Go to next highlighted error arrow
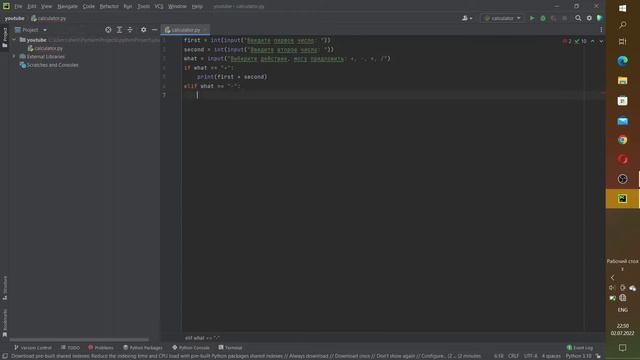 pos(601,41)
